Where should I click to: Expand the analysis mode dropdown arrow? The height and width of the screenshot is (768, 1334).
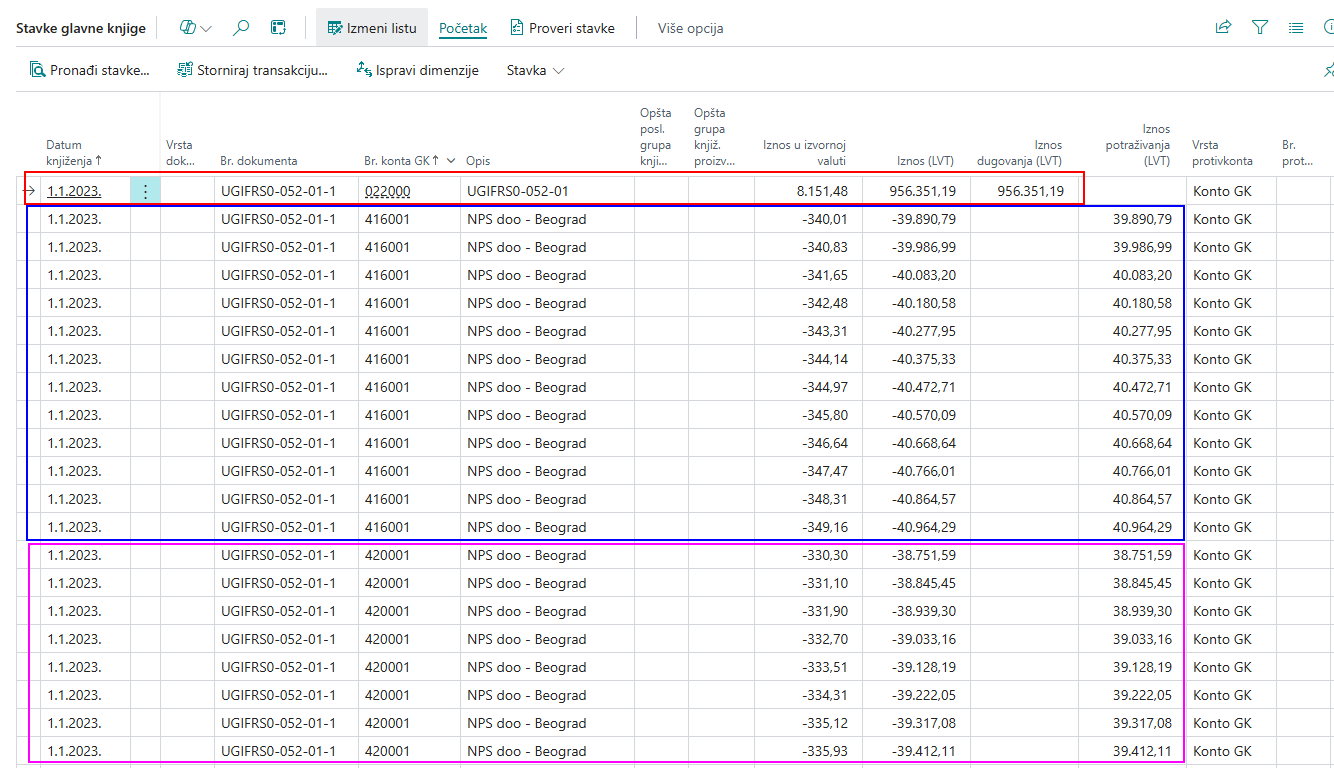[207, 29]
